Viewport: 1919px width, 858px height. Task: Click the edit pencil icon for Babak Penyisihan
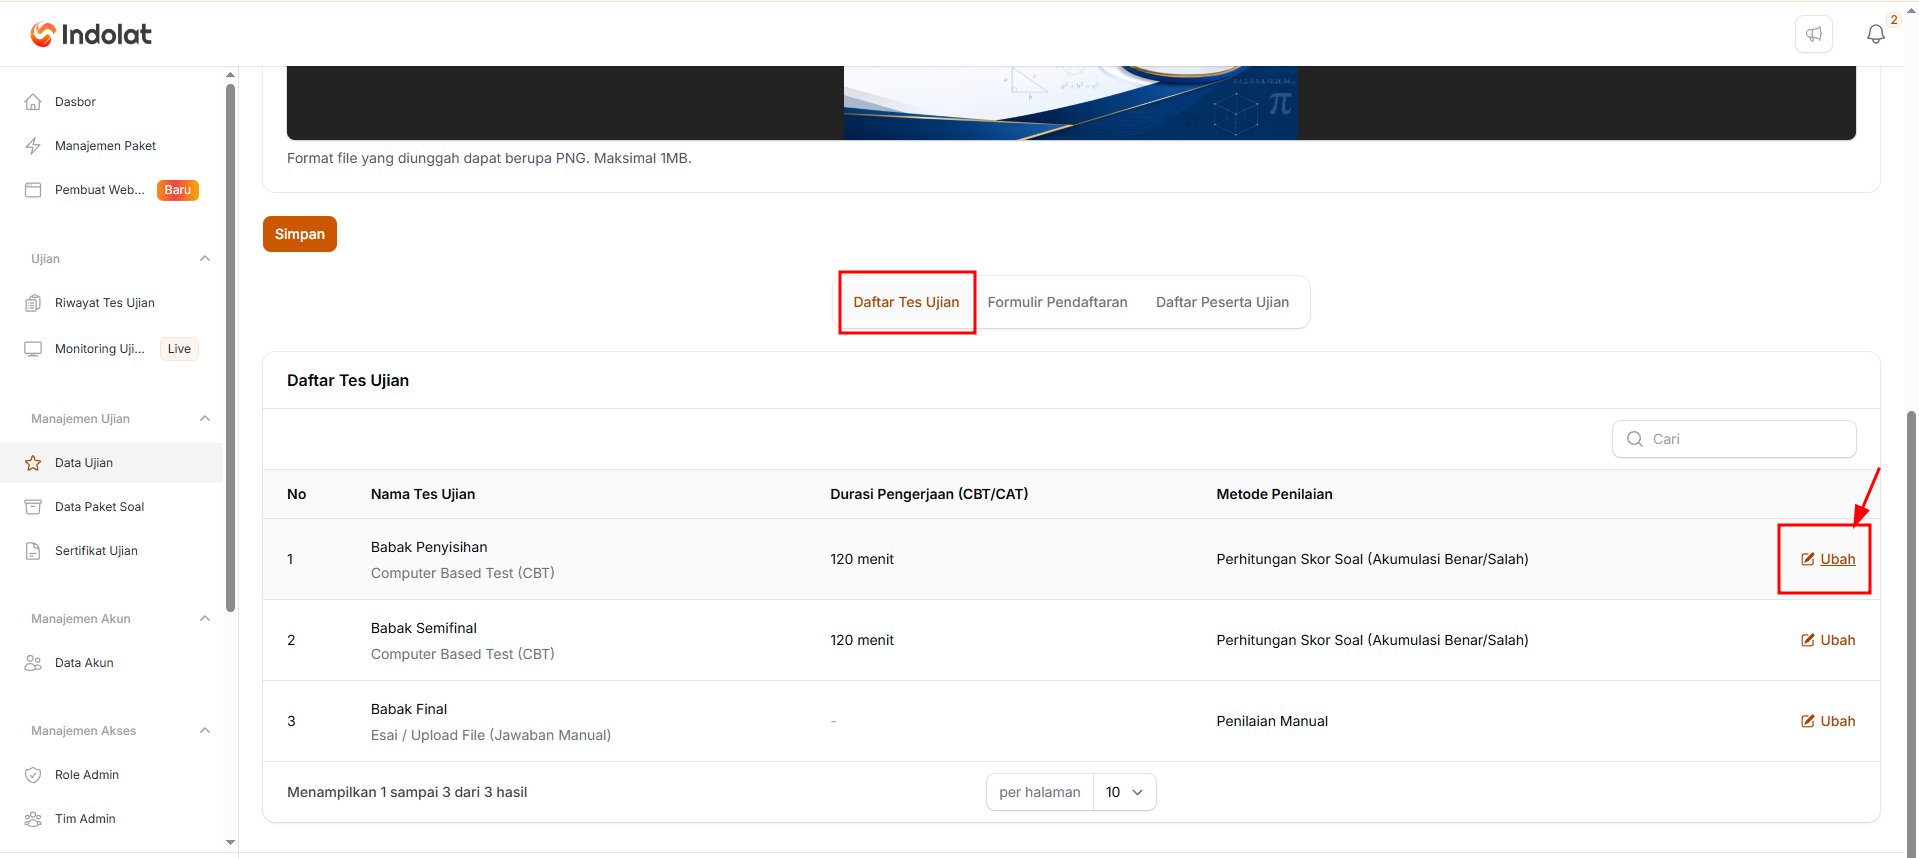pyautogui.click(x=1808, y=559)
